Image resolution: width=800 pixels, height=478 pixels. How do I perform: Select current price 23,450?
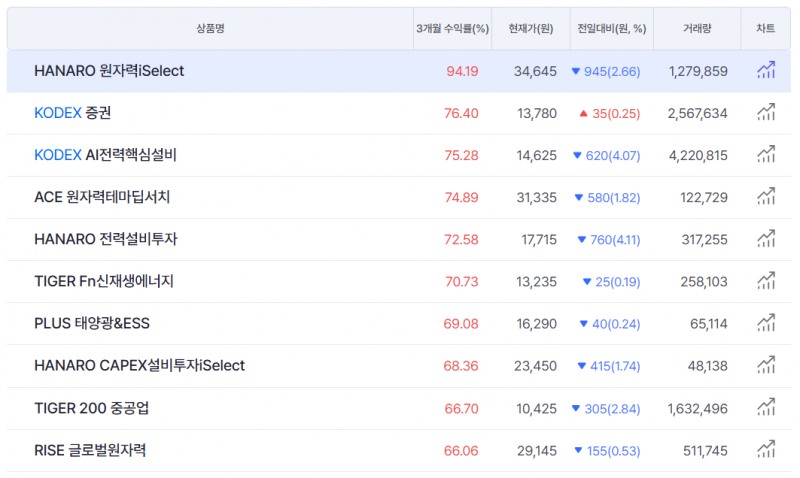(535, 366)
